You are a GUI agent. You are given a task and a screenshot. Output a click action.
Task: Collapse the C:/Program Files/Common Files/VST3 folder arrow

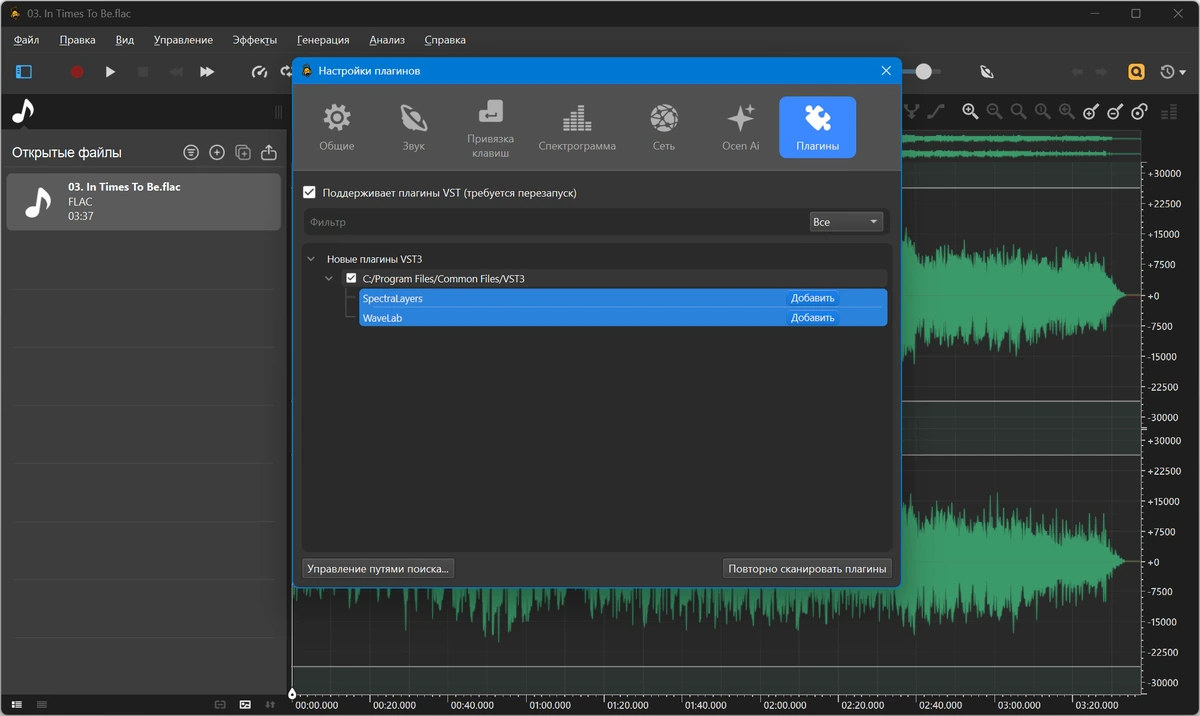pyautogui.click(x=329, y=279)
